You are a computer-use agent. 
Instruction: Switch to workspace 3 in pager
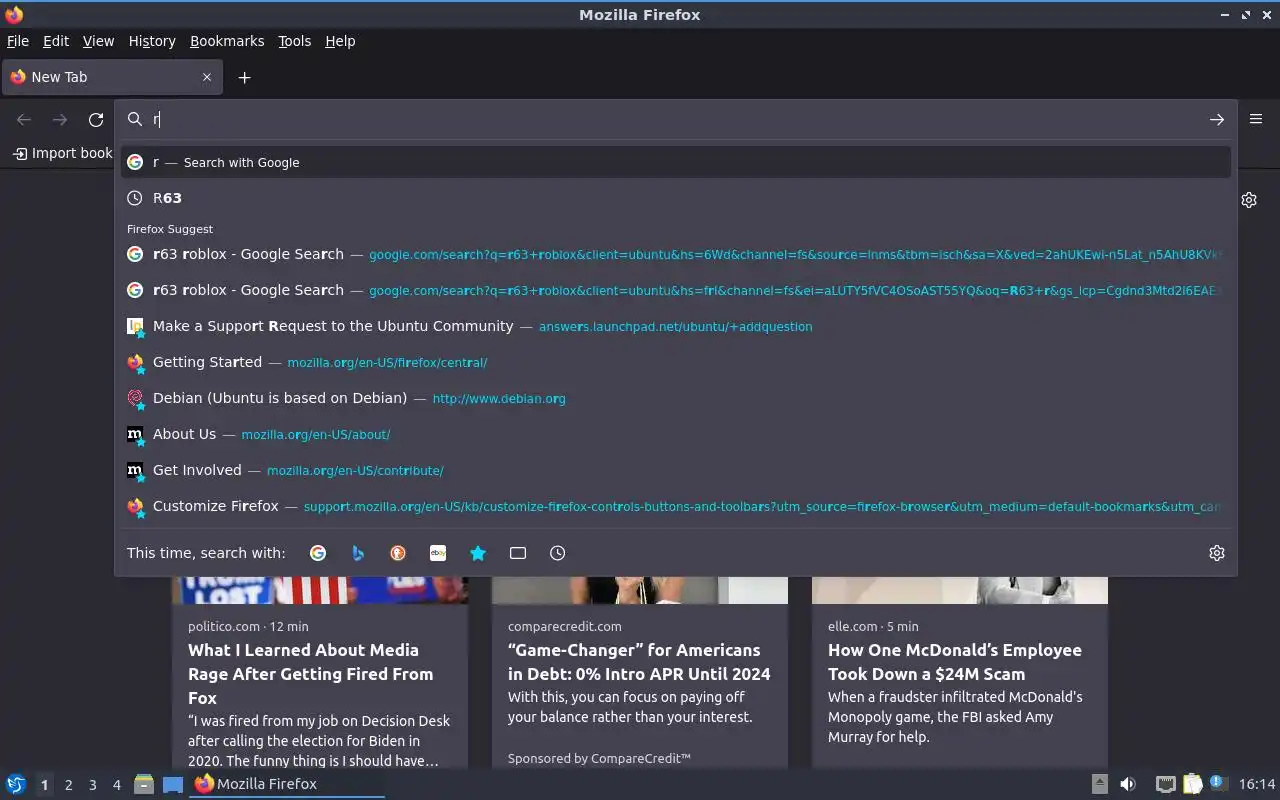coord(92,785)
